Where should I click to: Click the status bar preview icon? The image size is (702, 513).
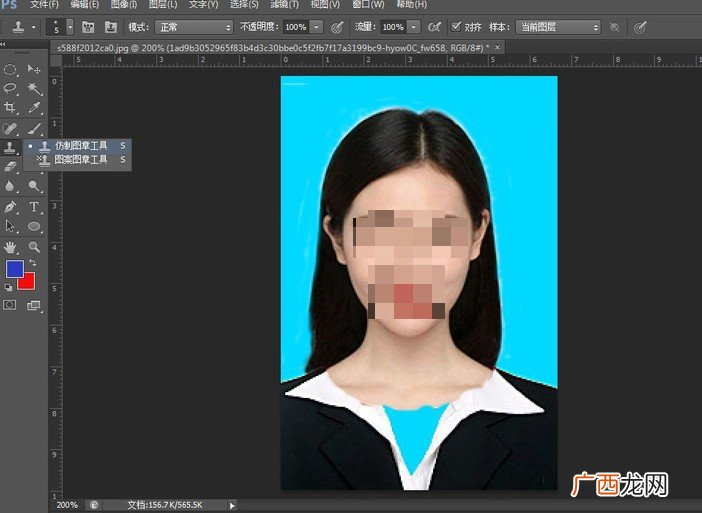(94, 505)
